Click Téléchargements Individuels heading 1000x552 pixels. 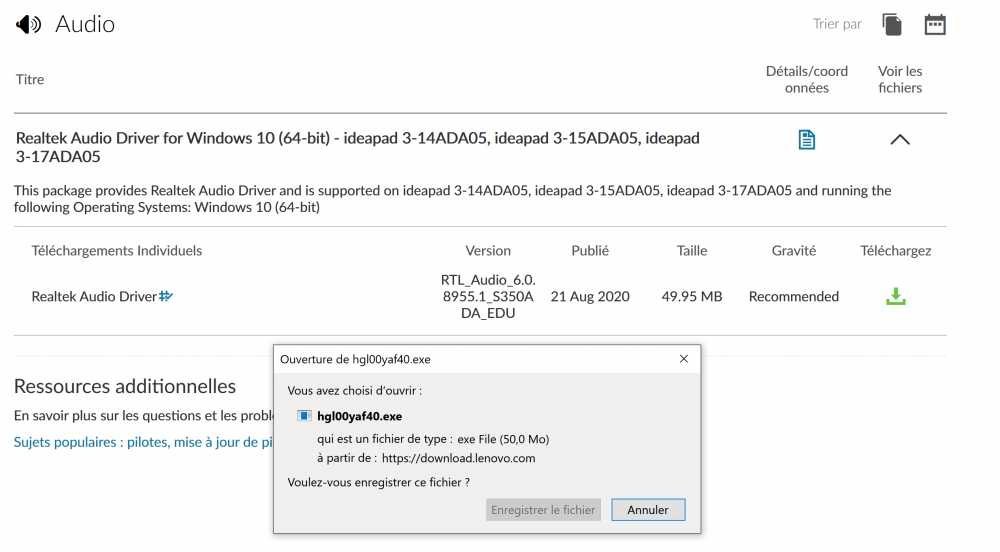(x=117, y=251)
